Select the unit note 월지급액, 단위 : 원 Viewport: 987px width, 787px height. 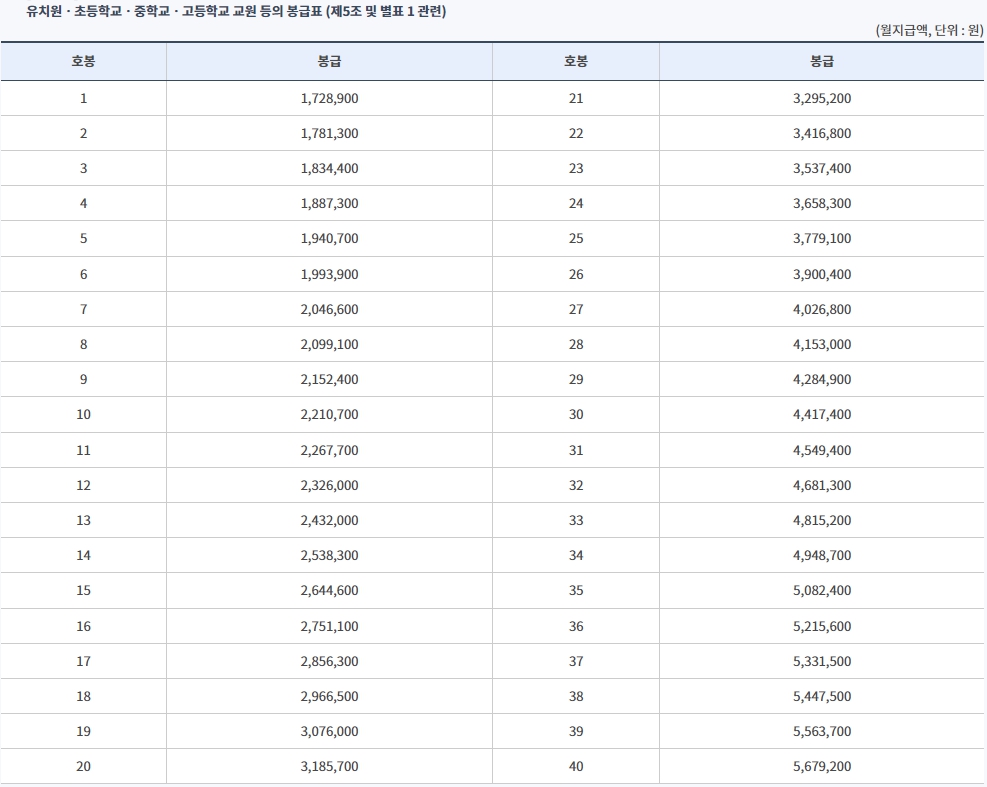coord(929,30)
